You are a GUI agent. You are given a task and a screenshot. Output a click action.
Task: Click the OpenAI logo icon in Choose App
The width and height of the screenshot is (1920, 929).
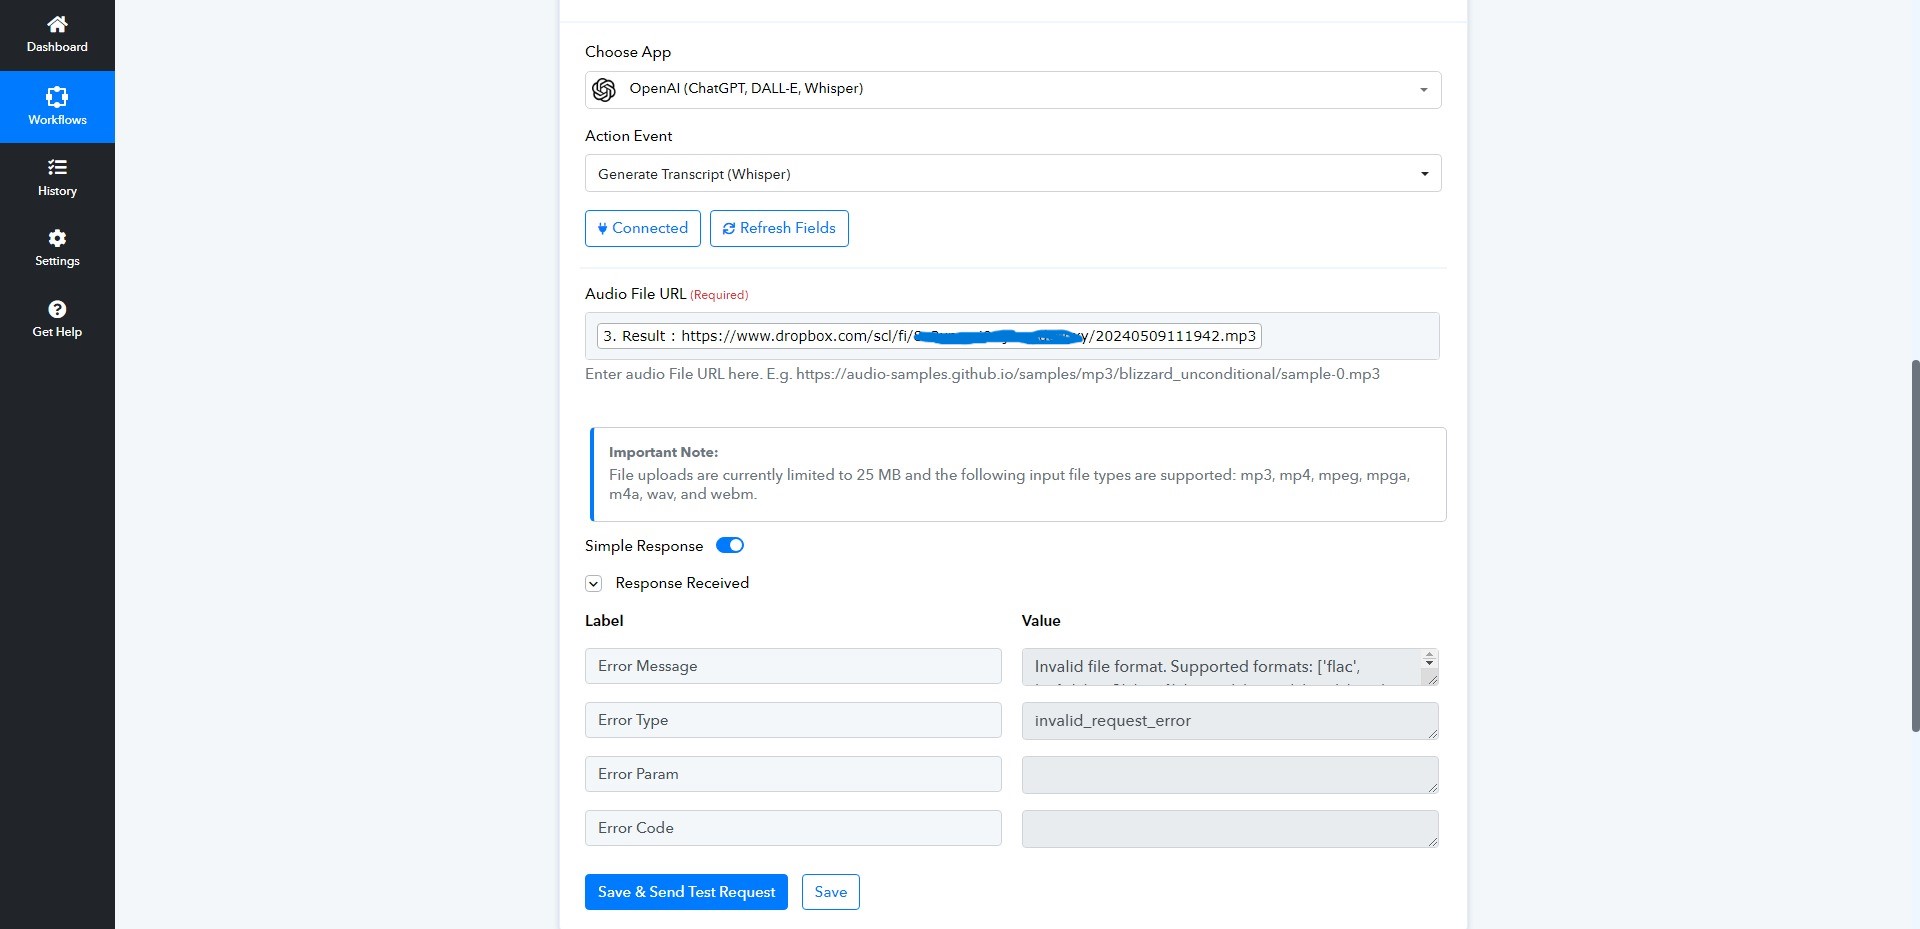tap(604, 90)
